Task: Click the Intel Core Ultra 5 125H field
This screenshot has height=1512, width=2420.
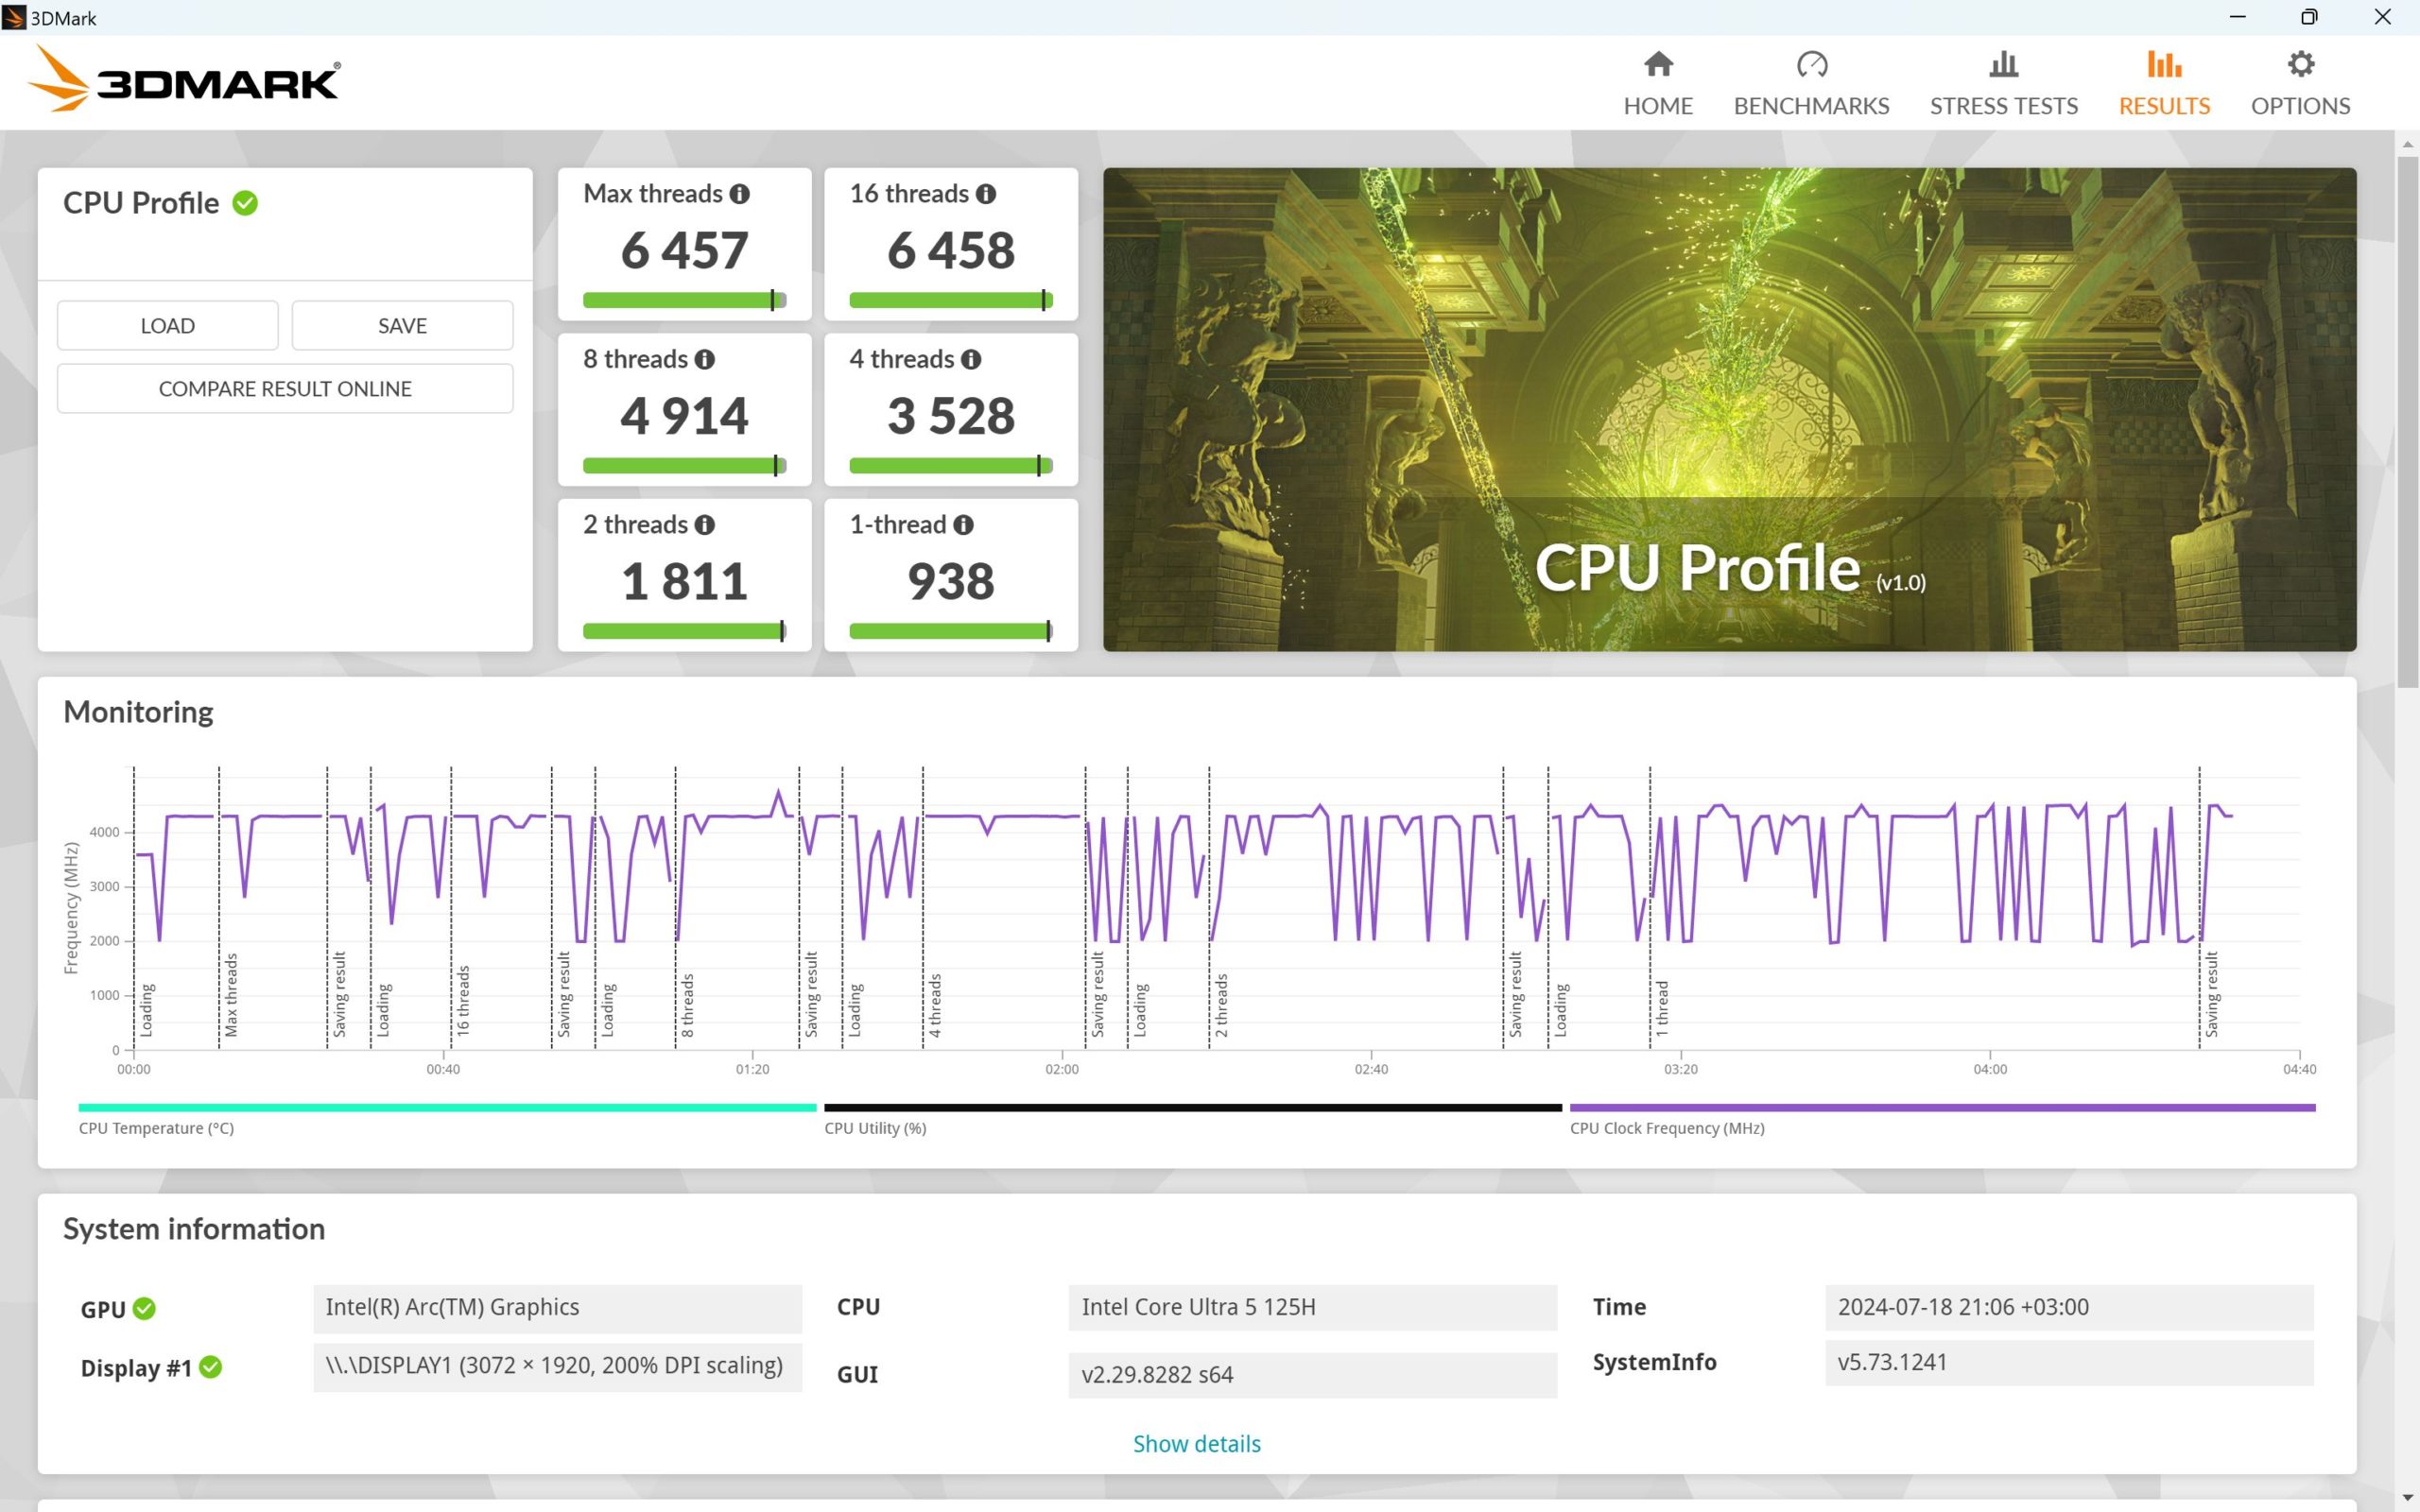Action: coord(1312,1308)
